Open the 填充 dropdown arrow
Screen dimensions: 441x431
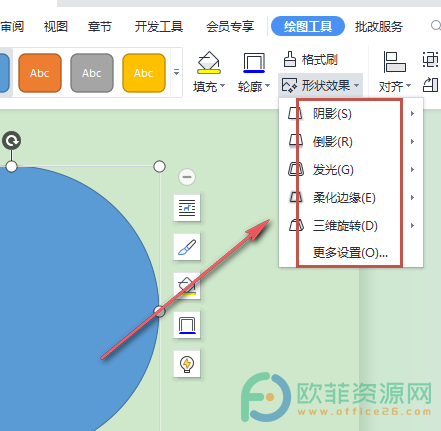point(222,86)
